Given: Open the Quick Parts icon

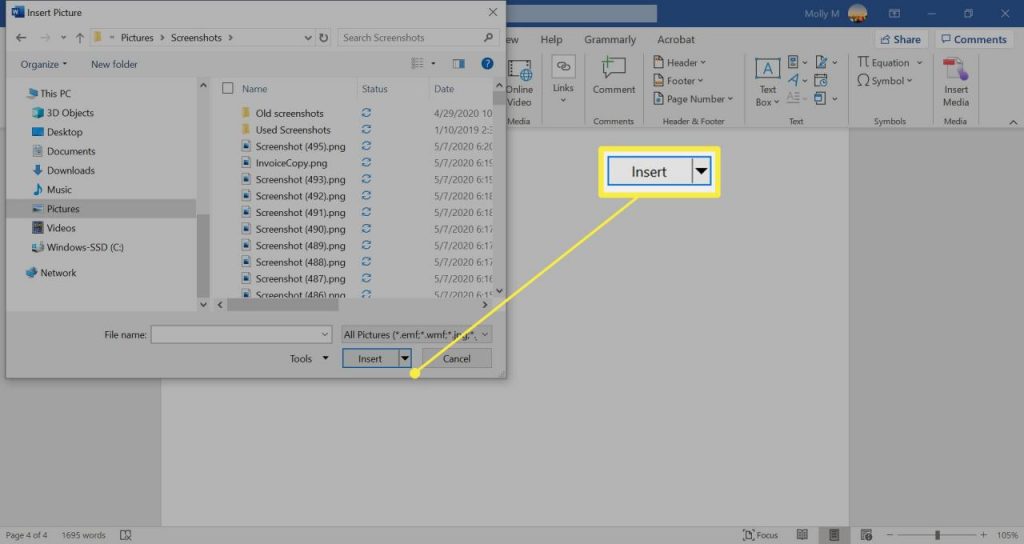Looking at the screenshot, I should pos(793,62).
